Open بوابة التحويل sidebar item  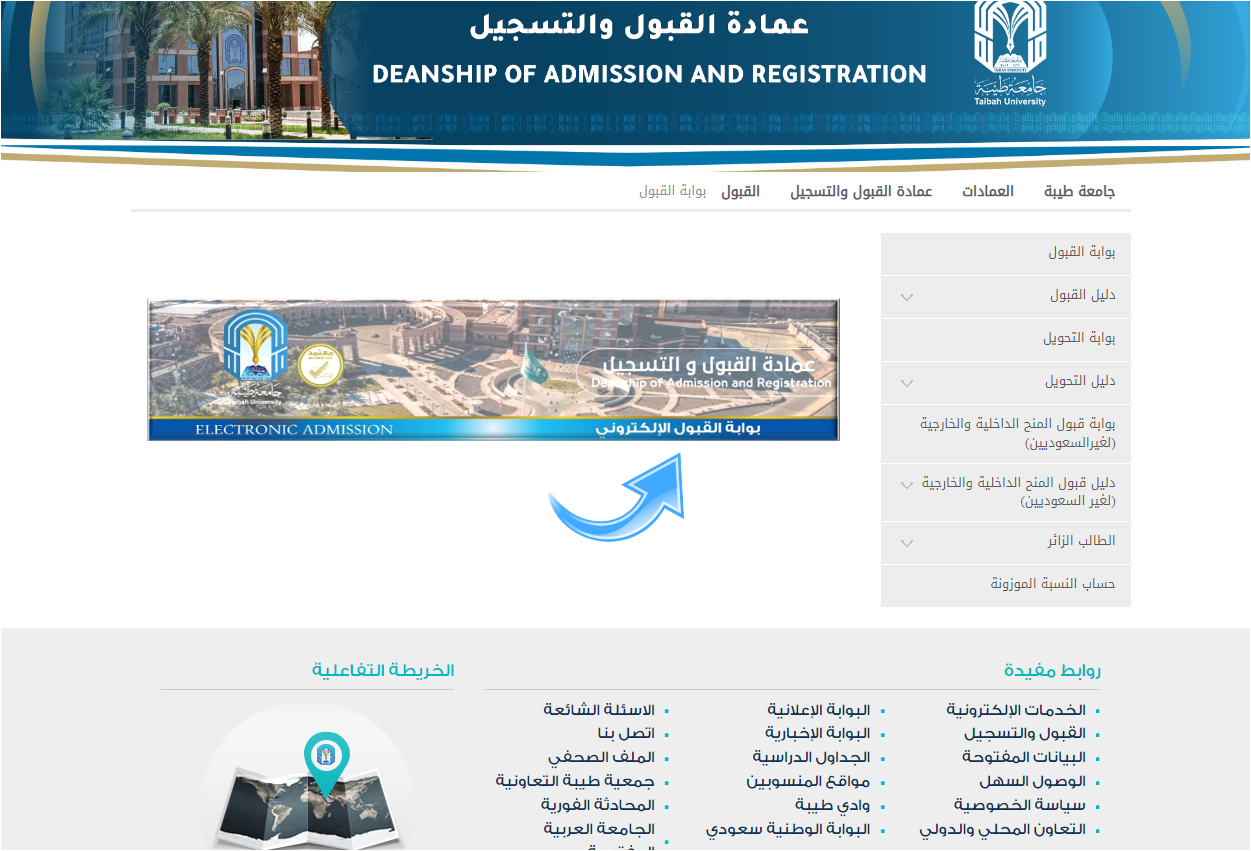pos(1006,339)
